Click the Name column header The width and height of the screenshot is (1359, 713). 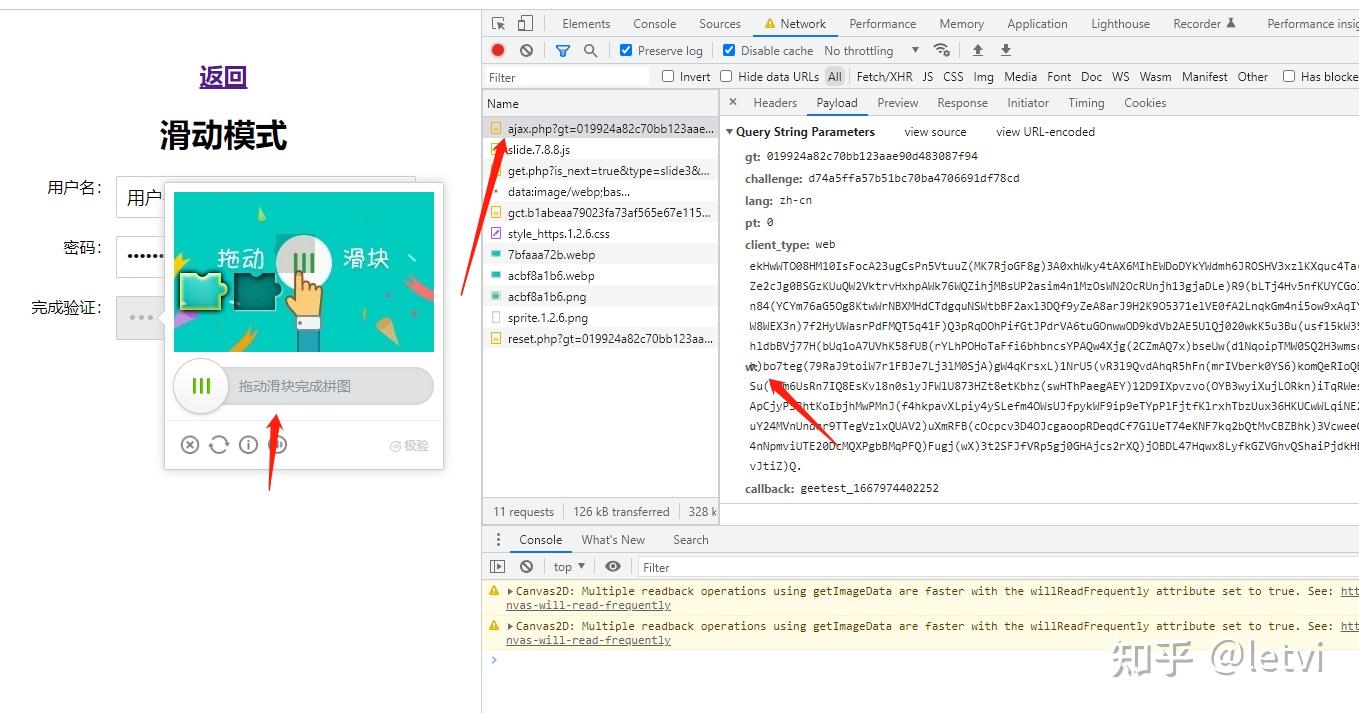coord(600,103)
